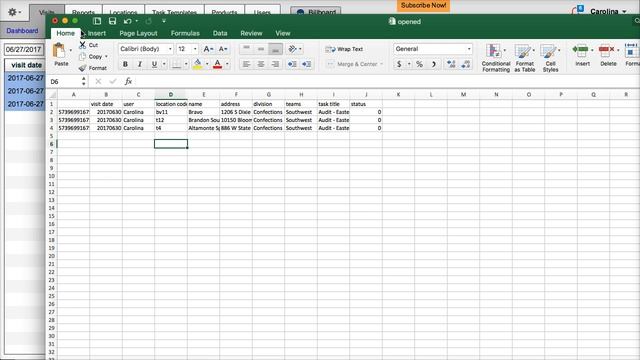The image size is (640, 360).
Task: Open the customize quick access toolbar arrow
Action: pos(164,21)
